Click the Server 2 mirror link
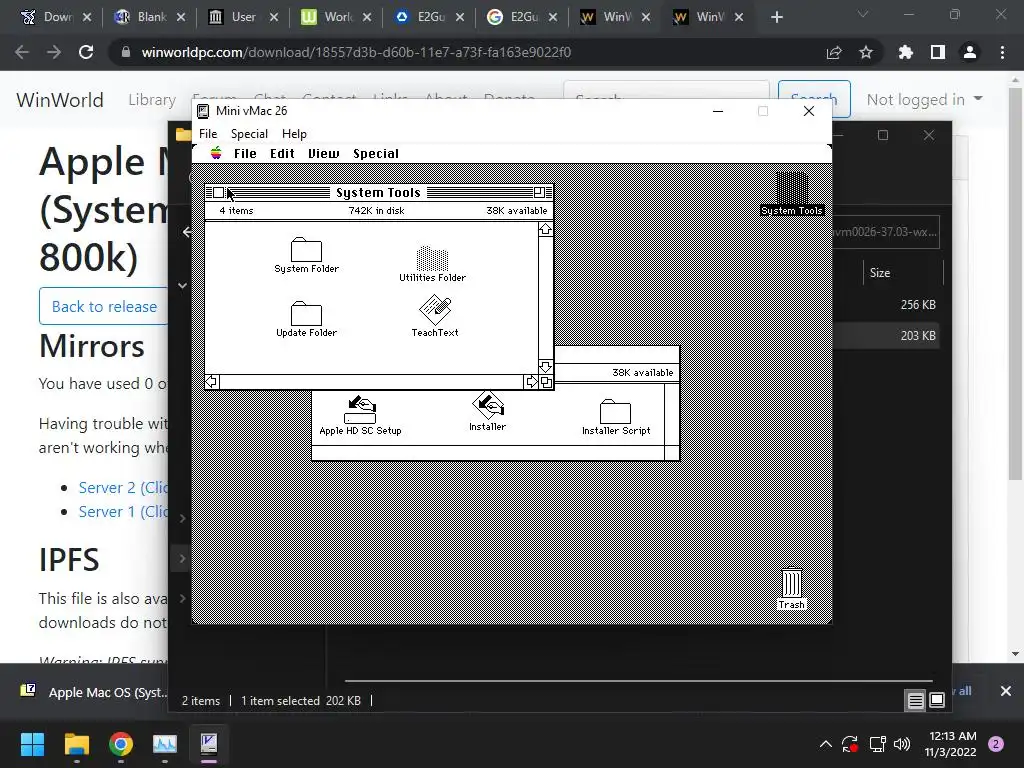Image resolution: width=1024 pixels, height=768 pixels. point(124,487)
